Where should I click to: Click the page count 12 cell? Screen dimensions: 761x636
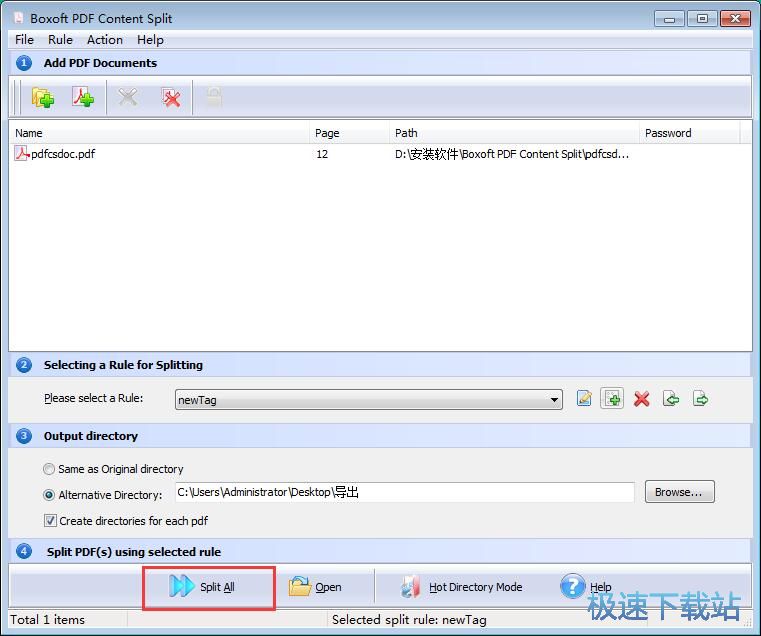coord(322,154)
